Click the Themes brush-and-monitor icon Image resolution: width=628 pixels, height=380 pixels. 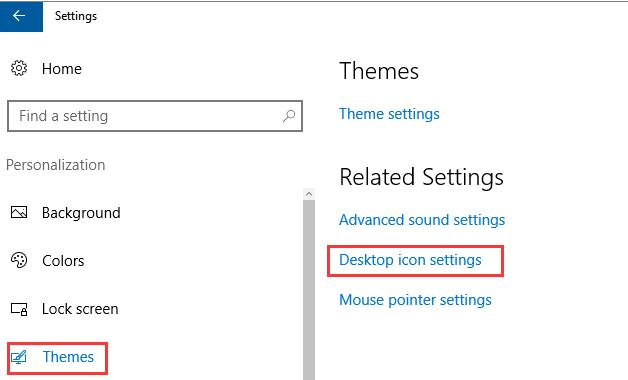(18, 357)
